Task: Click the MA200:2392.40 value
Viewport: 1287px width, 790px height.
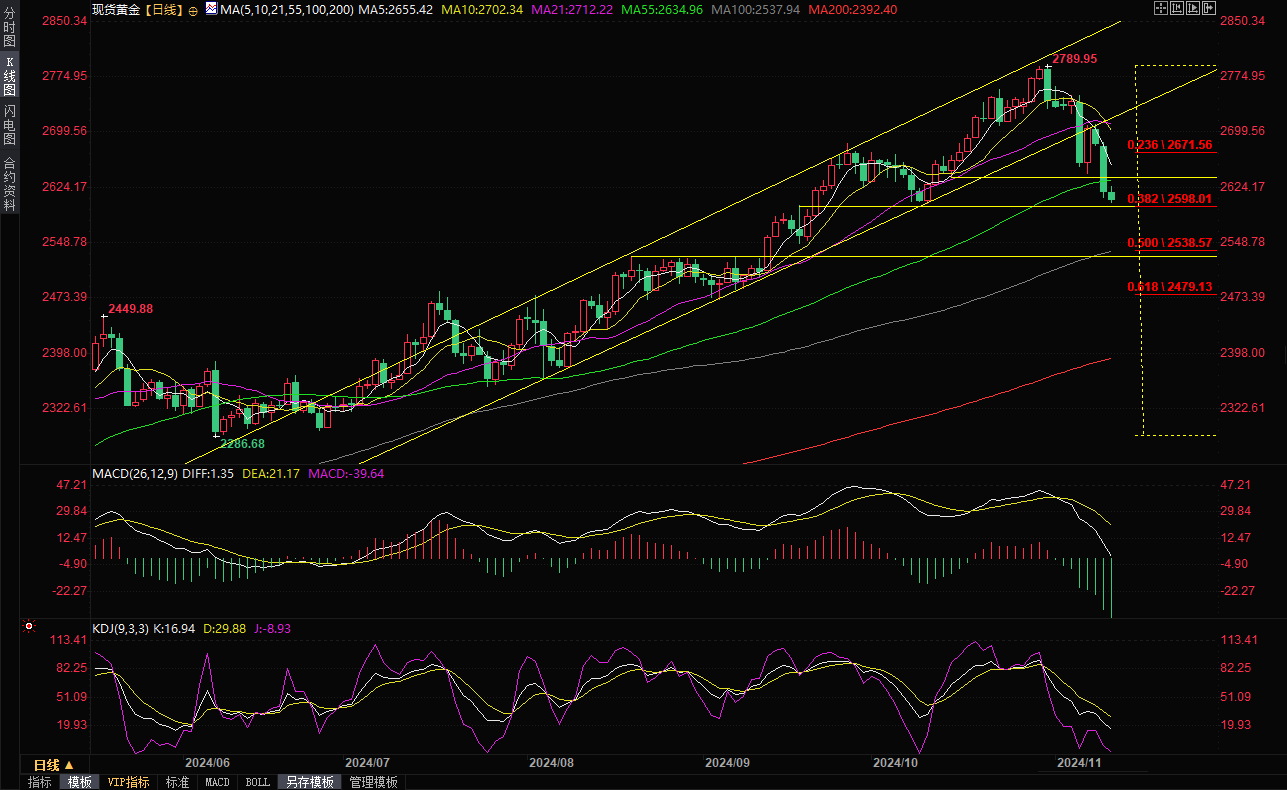Action: [852, 9]
